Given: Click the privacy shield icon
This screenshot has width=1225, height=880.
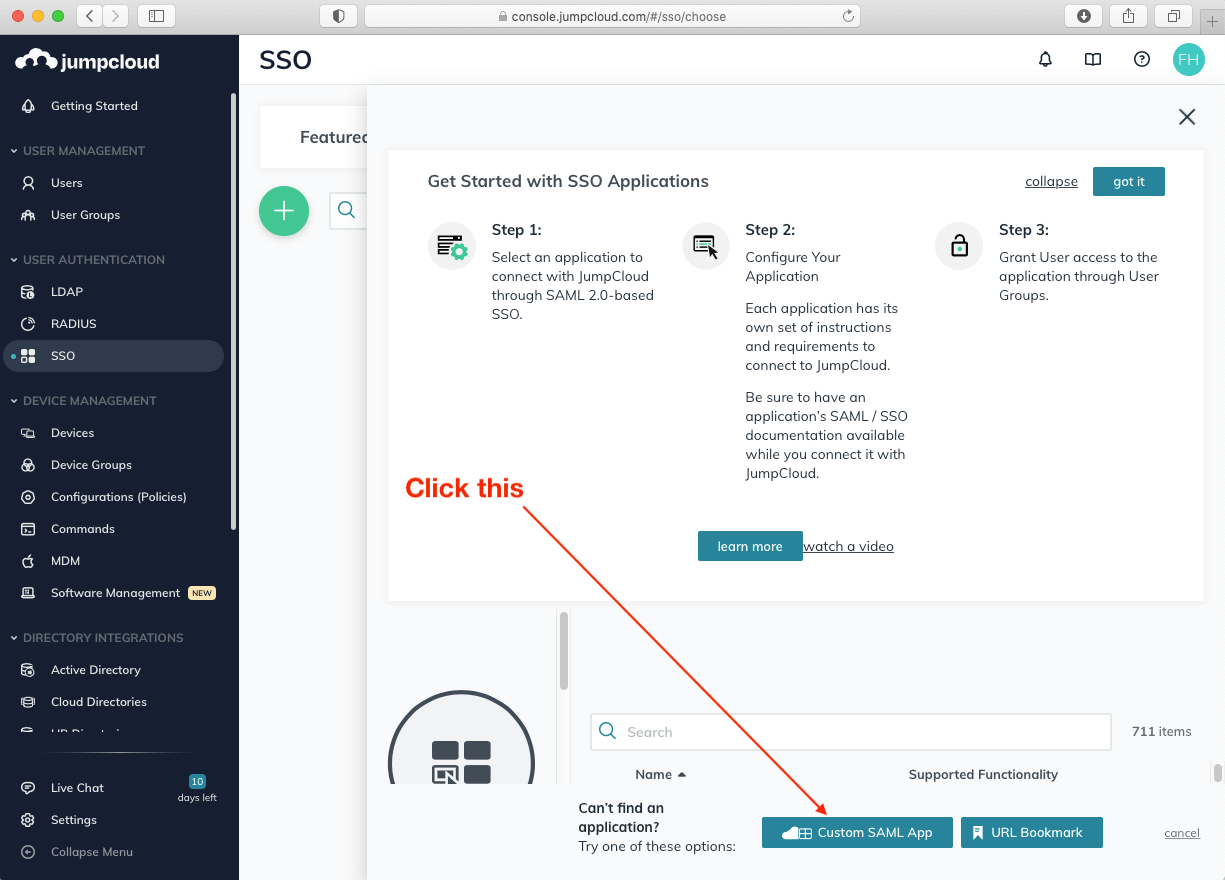Looking at the screenshot, I should 338,16.
